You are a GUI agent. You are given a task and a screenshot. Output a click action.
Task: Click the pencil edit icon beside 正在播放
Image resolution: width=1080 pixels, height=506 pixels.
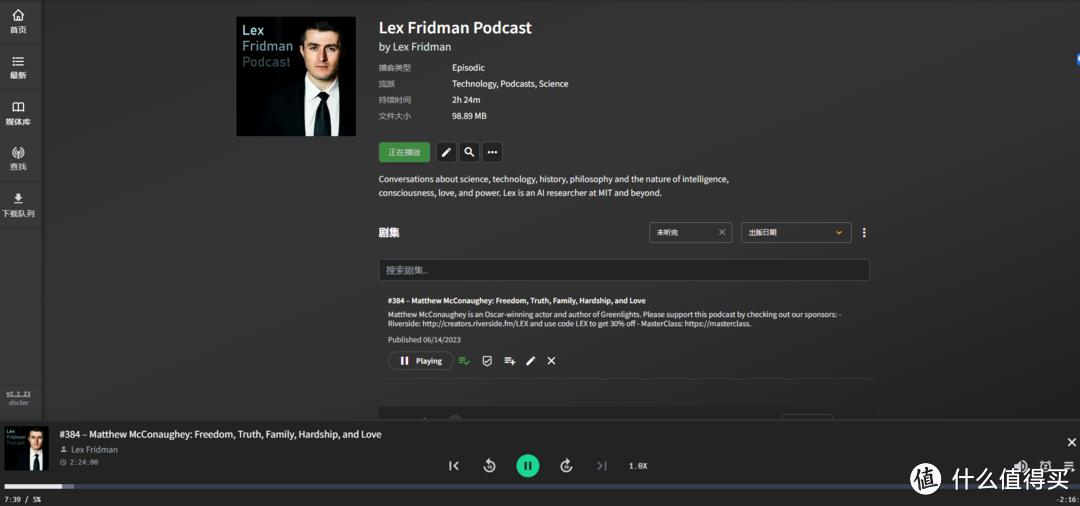click(x=446, y=152)
